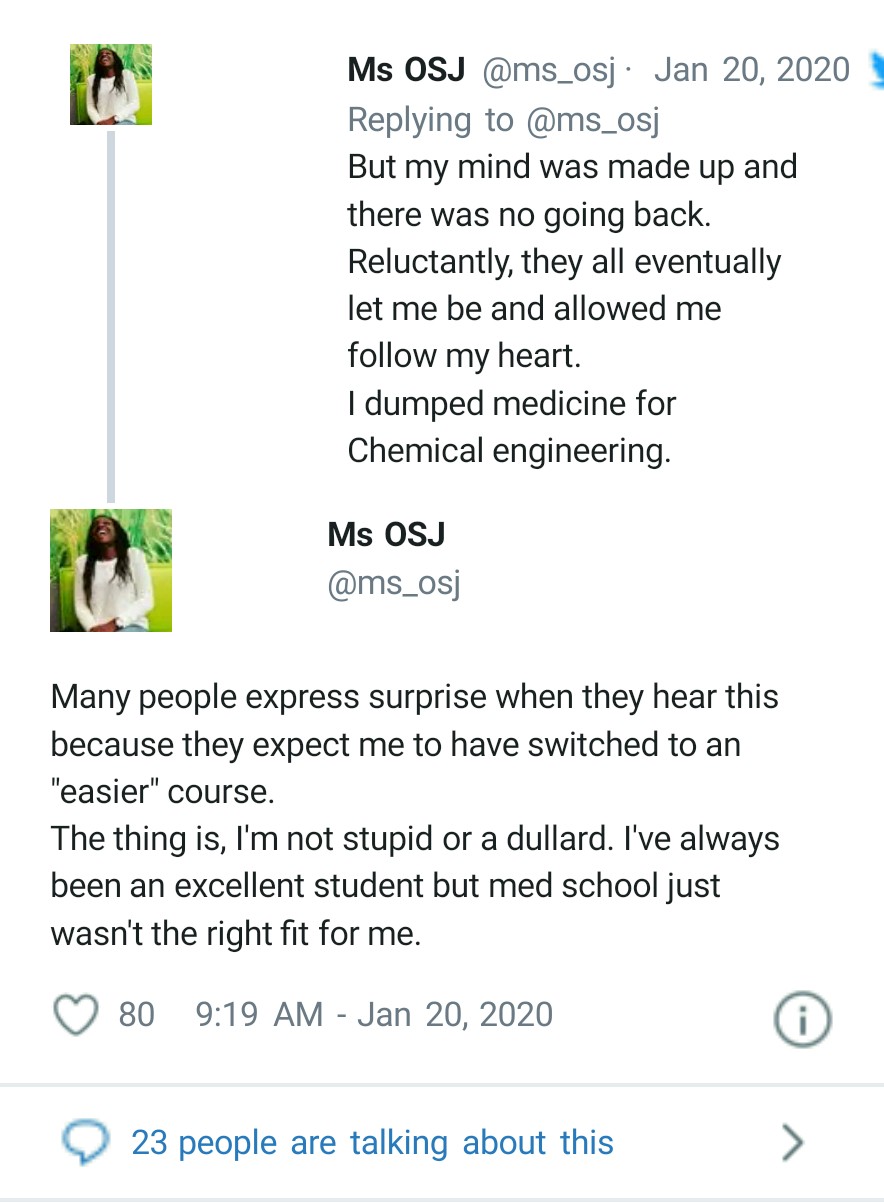
Task: Open large Ms OSJ profile picture
Action: click(x=110, y=570)
